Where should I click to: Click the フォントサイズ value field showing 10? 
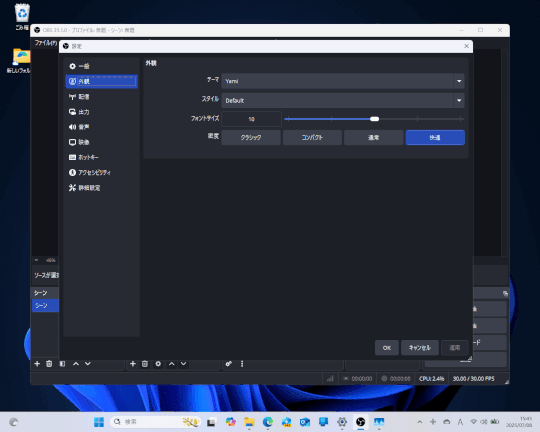pyautogui.click(x=251, y=119)
